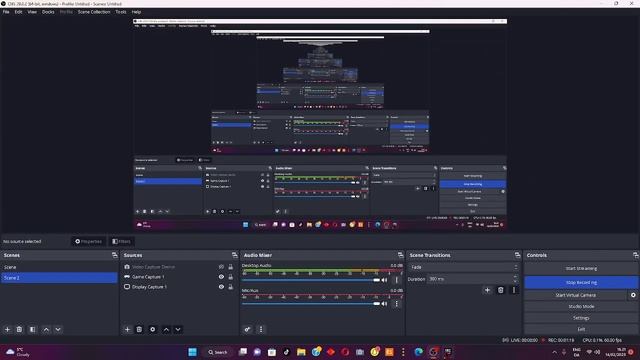Click the Properties button above docks
Viewport: 640px width, 360px height.
(89, 242)
